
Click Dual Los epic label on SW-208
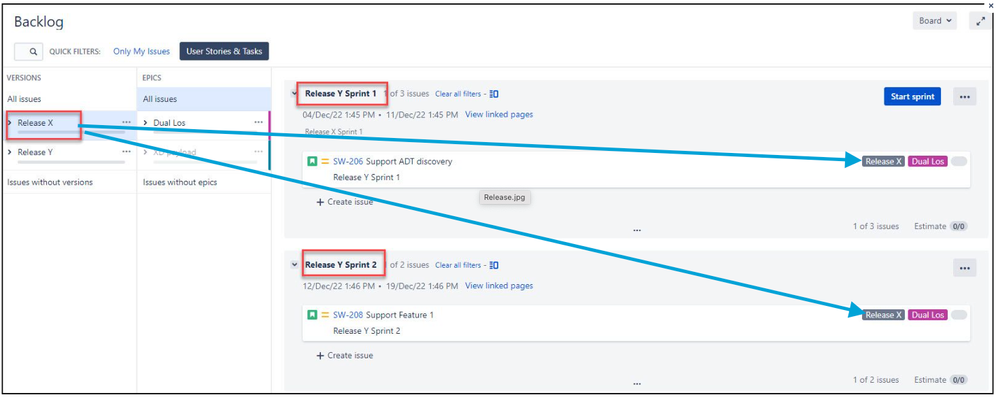(x=928, y=315)
